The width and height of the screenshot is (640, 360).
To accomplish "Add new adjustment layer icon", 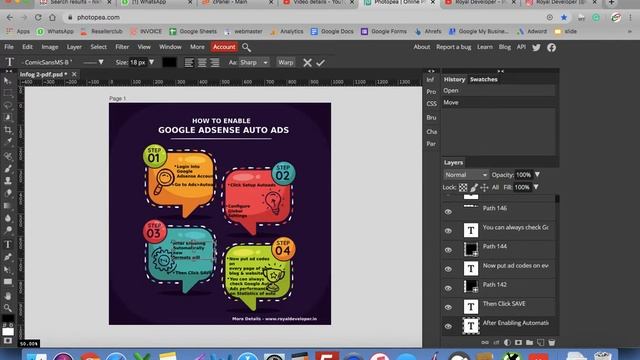I will coord(507,342).
